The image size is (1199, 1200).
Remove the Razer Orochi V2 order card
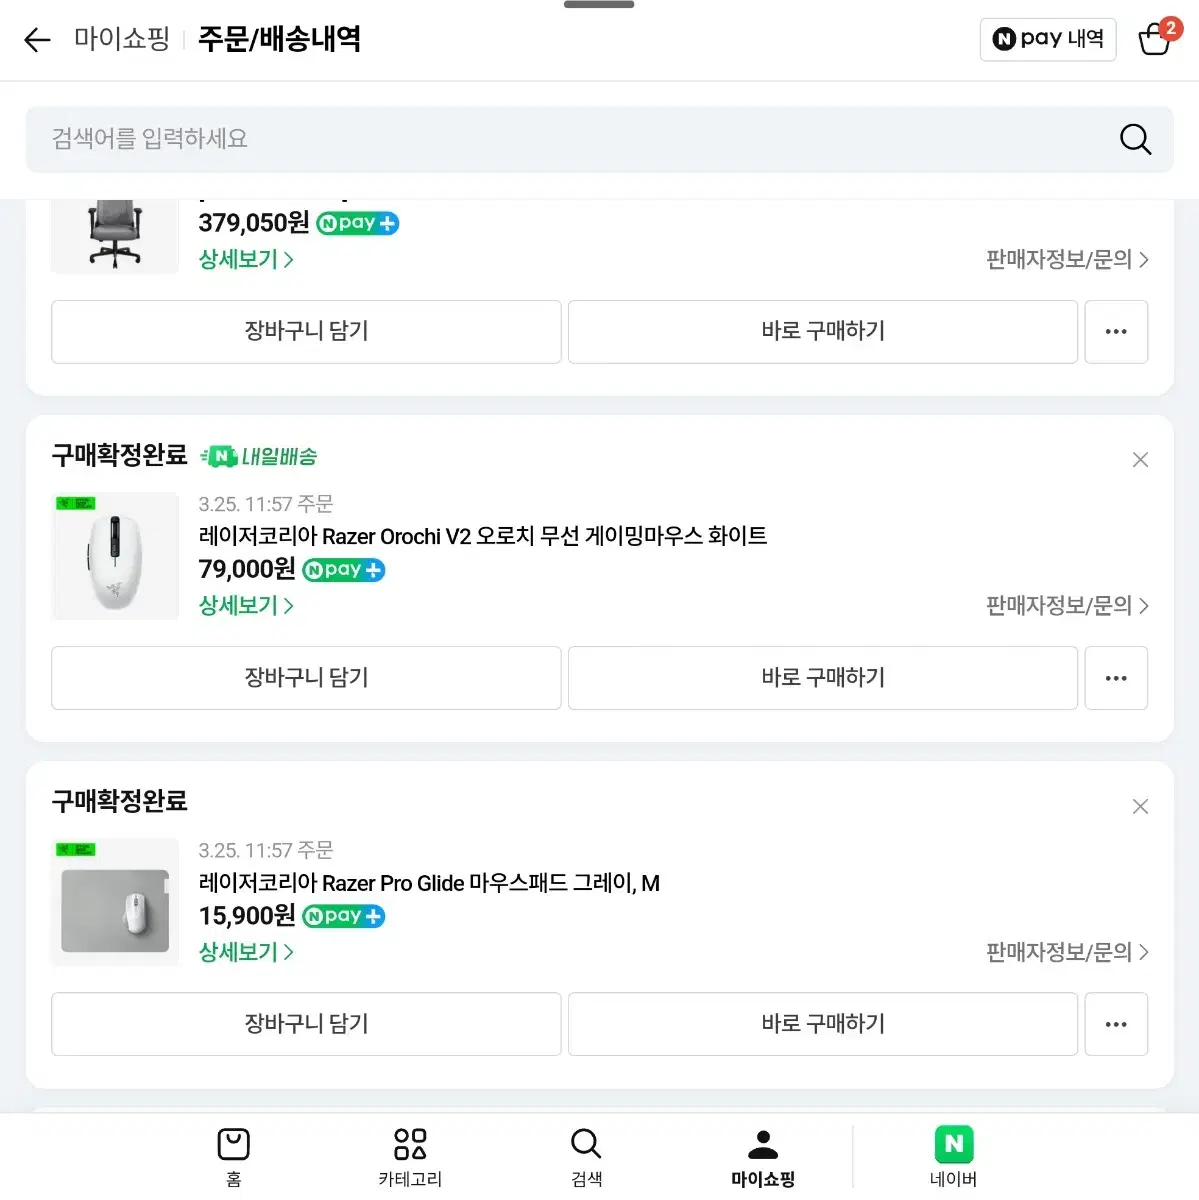tap(1140, 460)
